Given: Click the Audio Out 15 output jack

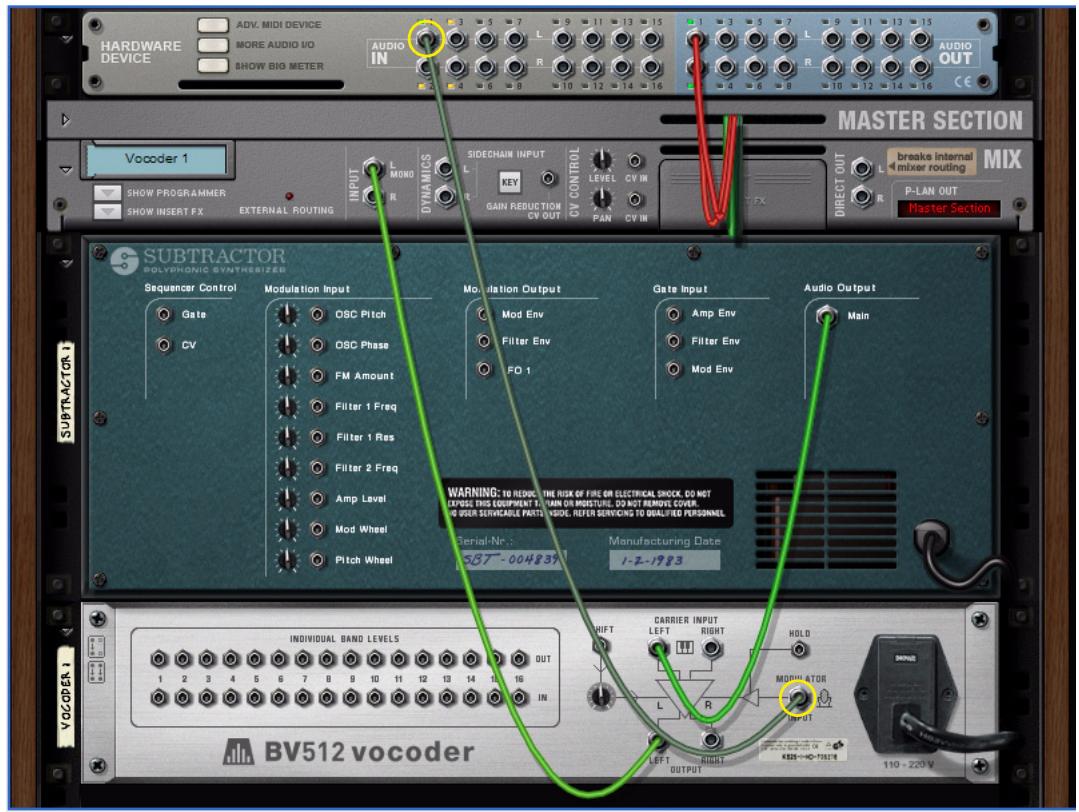Looking at the screenshot, I should coord(921,39).
